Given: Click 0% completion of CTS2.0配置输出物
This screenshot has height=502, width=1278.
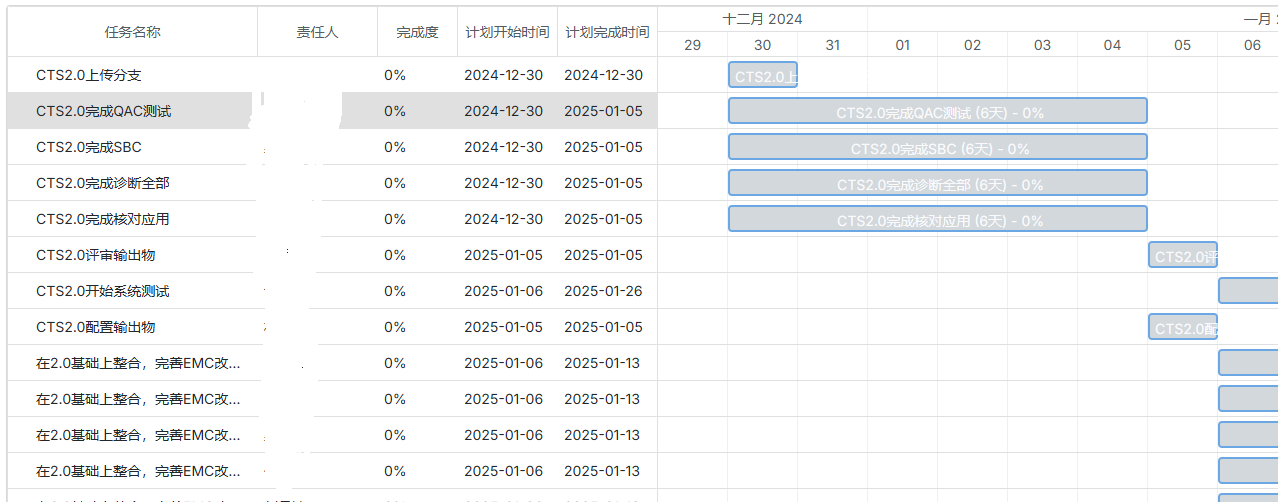Looking at the screenshot, I should pyautogui.click(x=395, y=327).
